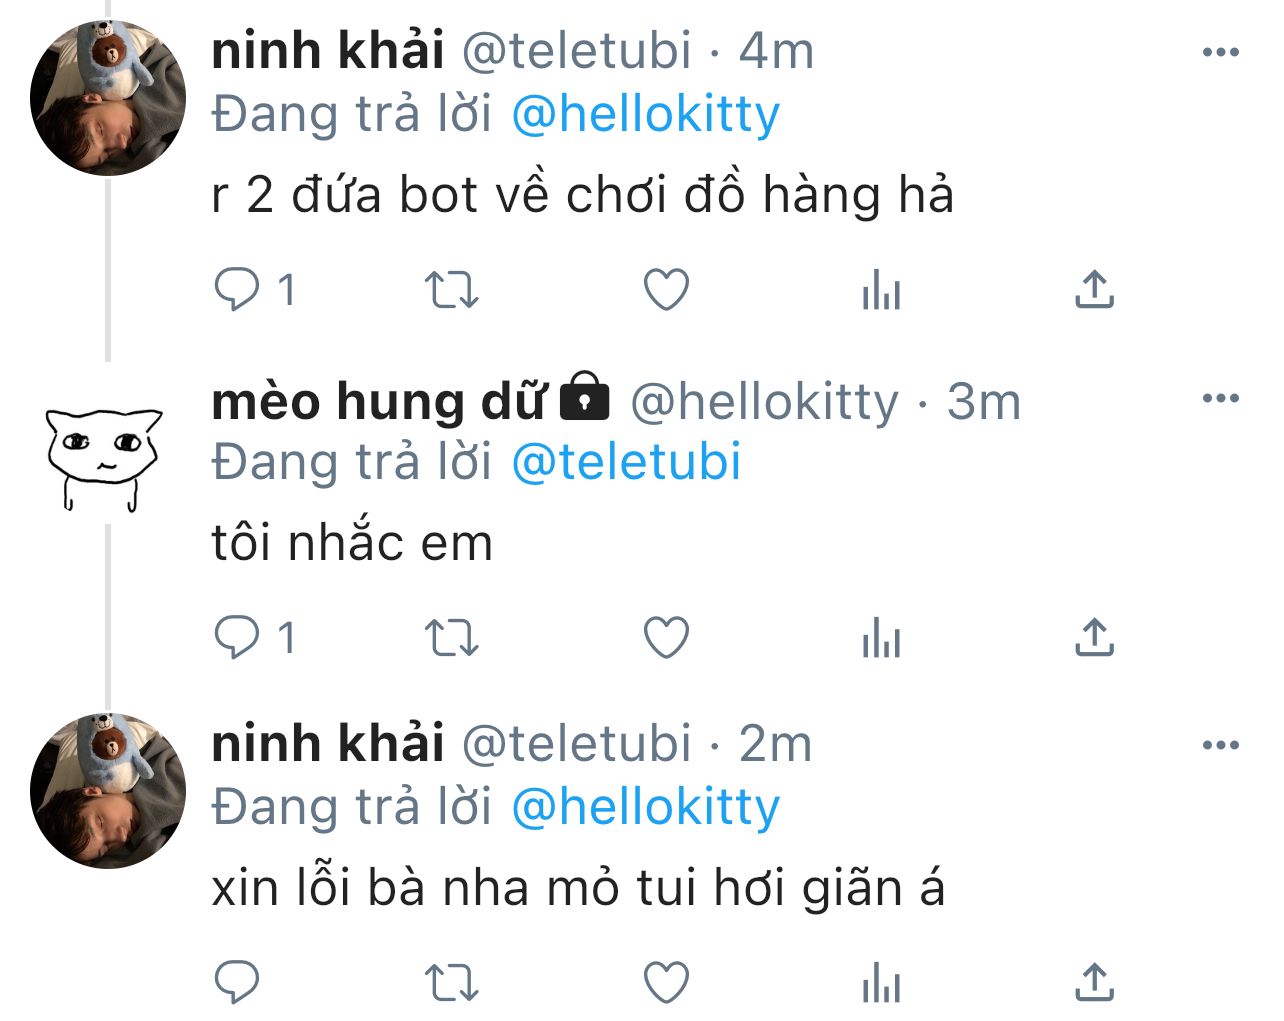Share the first ninh khải tweet
This screenshot has width=1284, height=1021.
[1094, 289]
